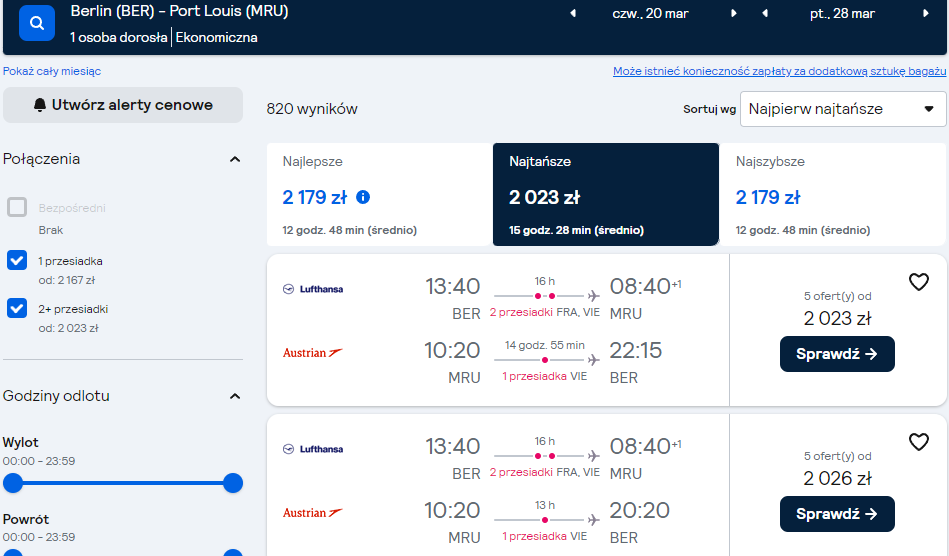Screen dimensions: 949x556
Task: Click route title Berlin (BER) – Port Louis (MRU)
Action: [179, 11]
